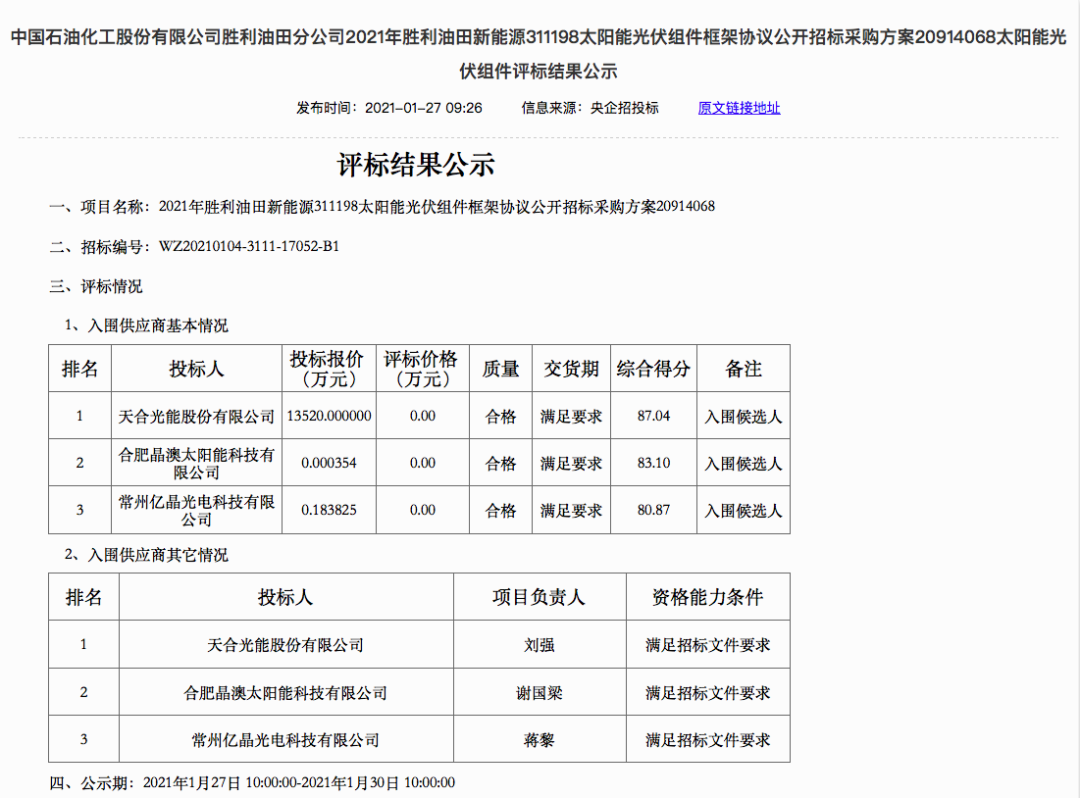Select the project leader name 谢国梁

pyautogui.click(x=539, y=692)
